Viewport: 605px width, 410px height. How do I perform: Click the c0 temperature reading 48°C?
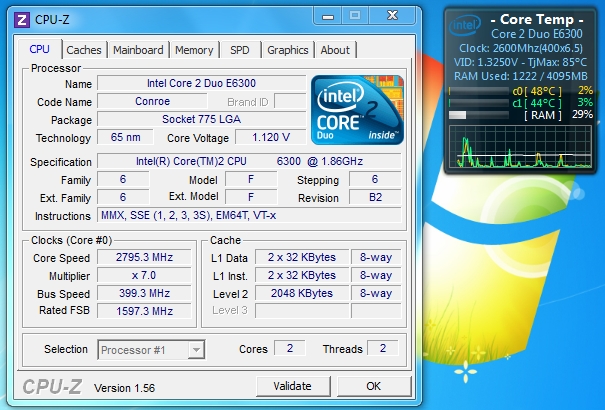tap(543, 91)
